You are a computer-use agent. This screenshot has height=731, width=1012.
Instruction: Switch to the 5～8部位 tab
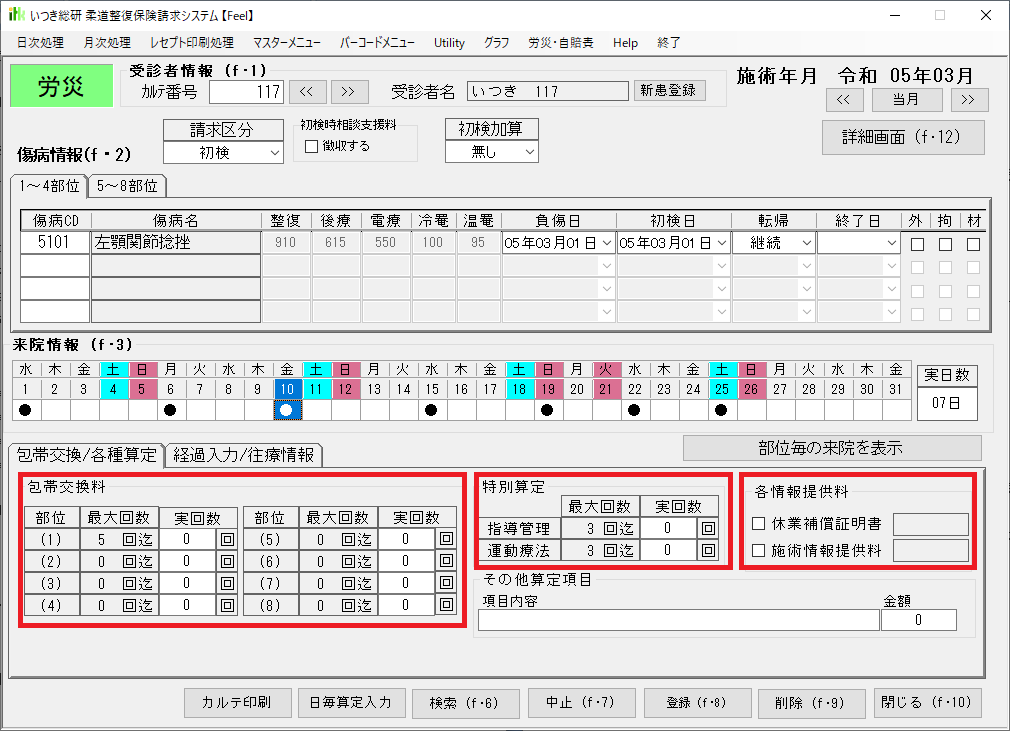[127, 185]
